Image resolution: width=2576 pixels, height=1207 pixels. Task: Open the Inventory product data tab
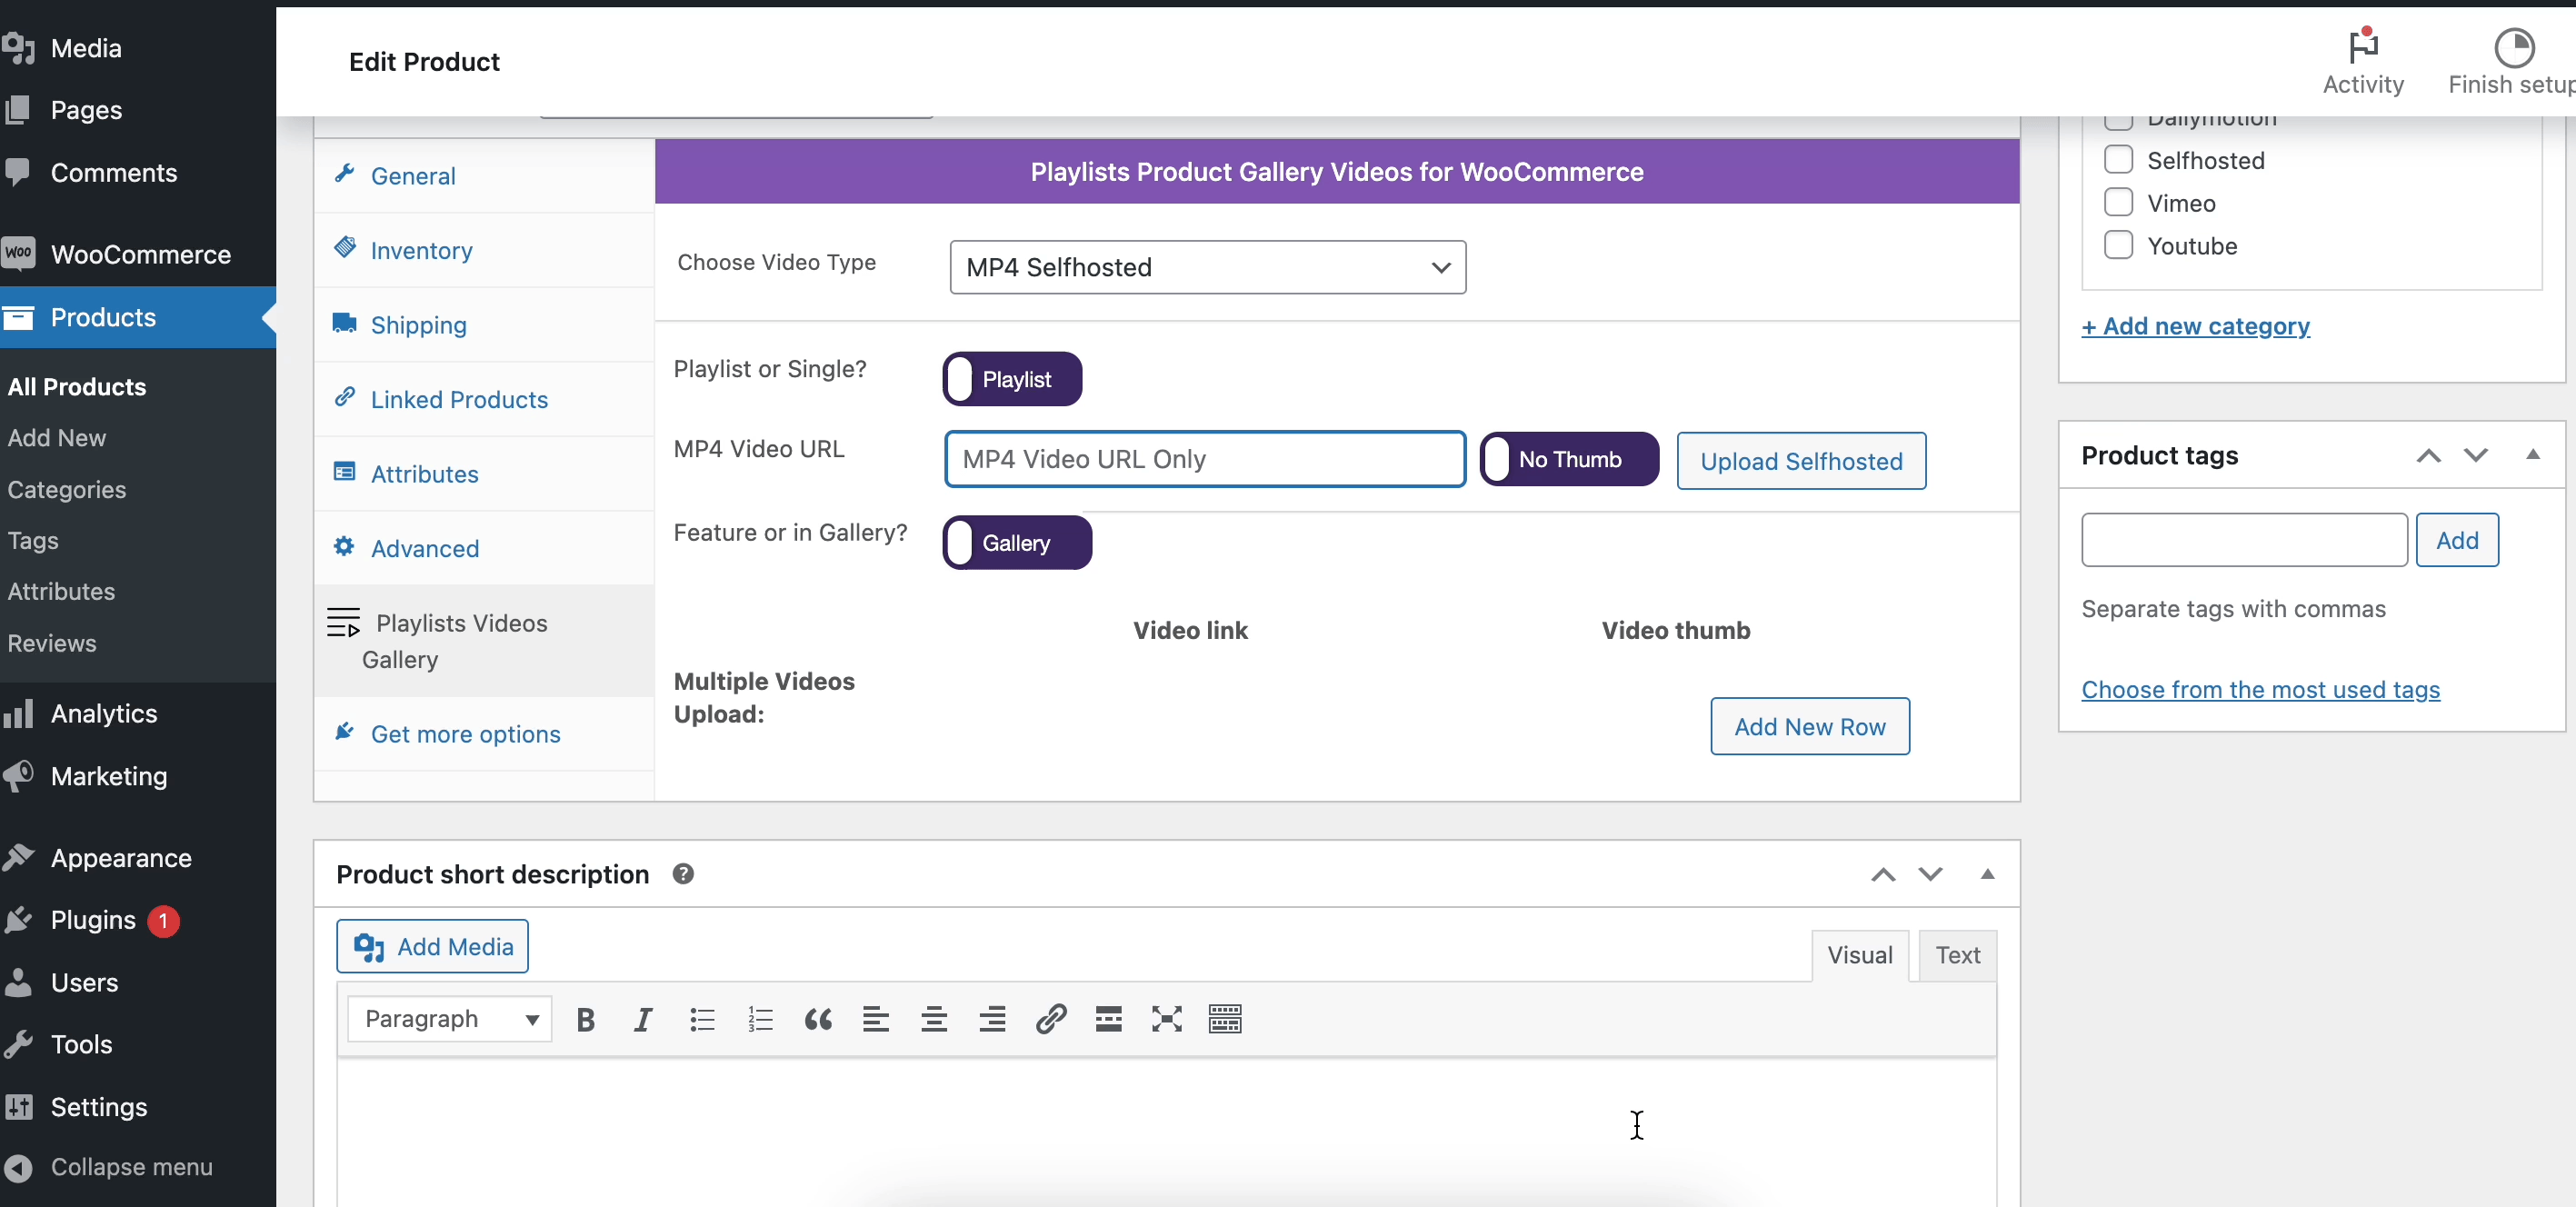(421, 250)
